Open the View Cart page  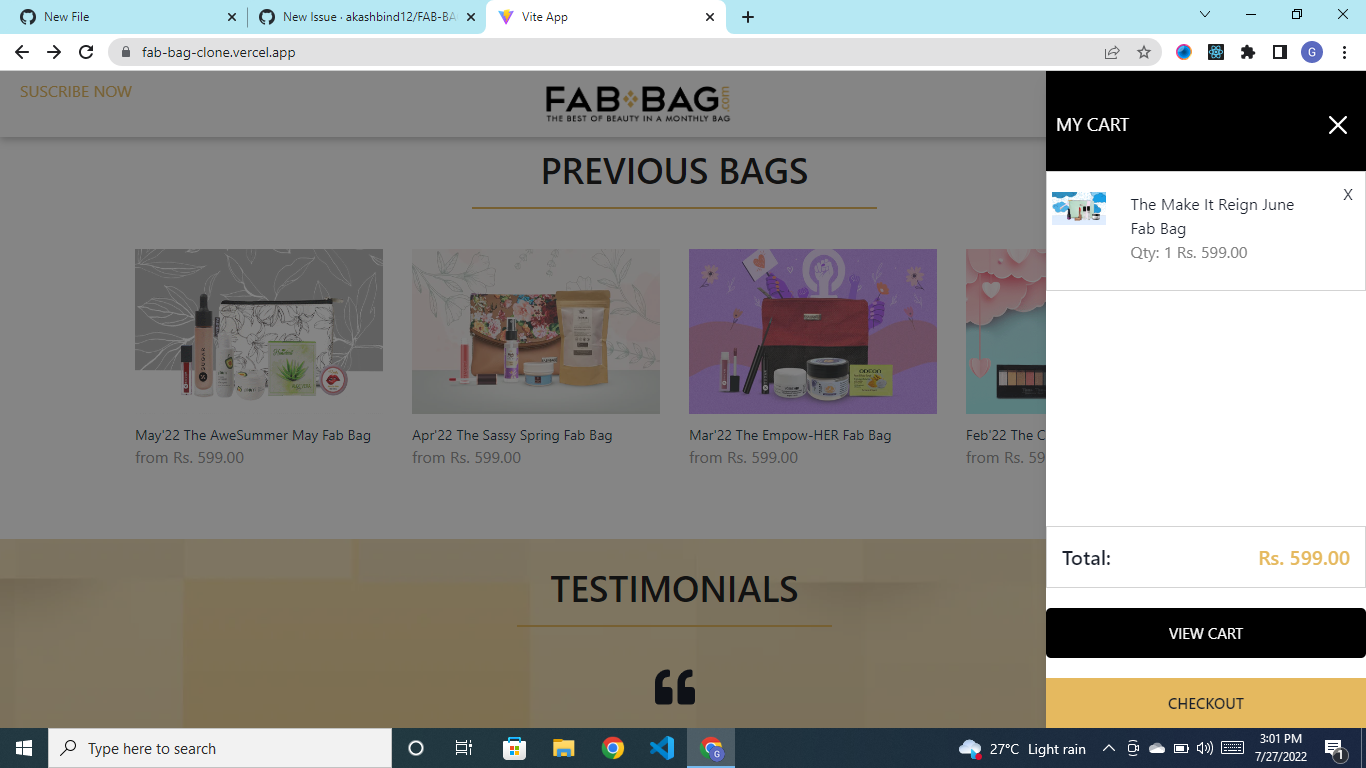click(x=1205, y=633)
